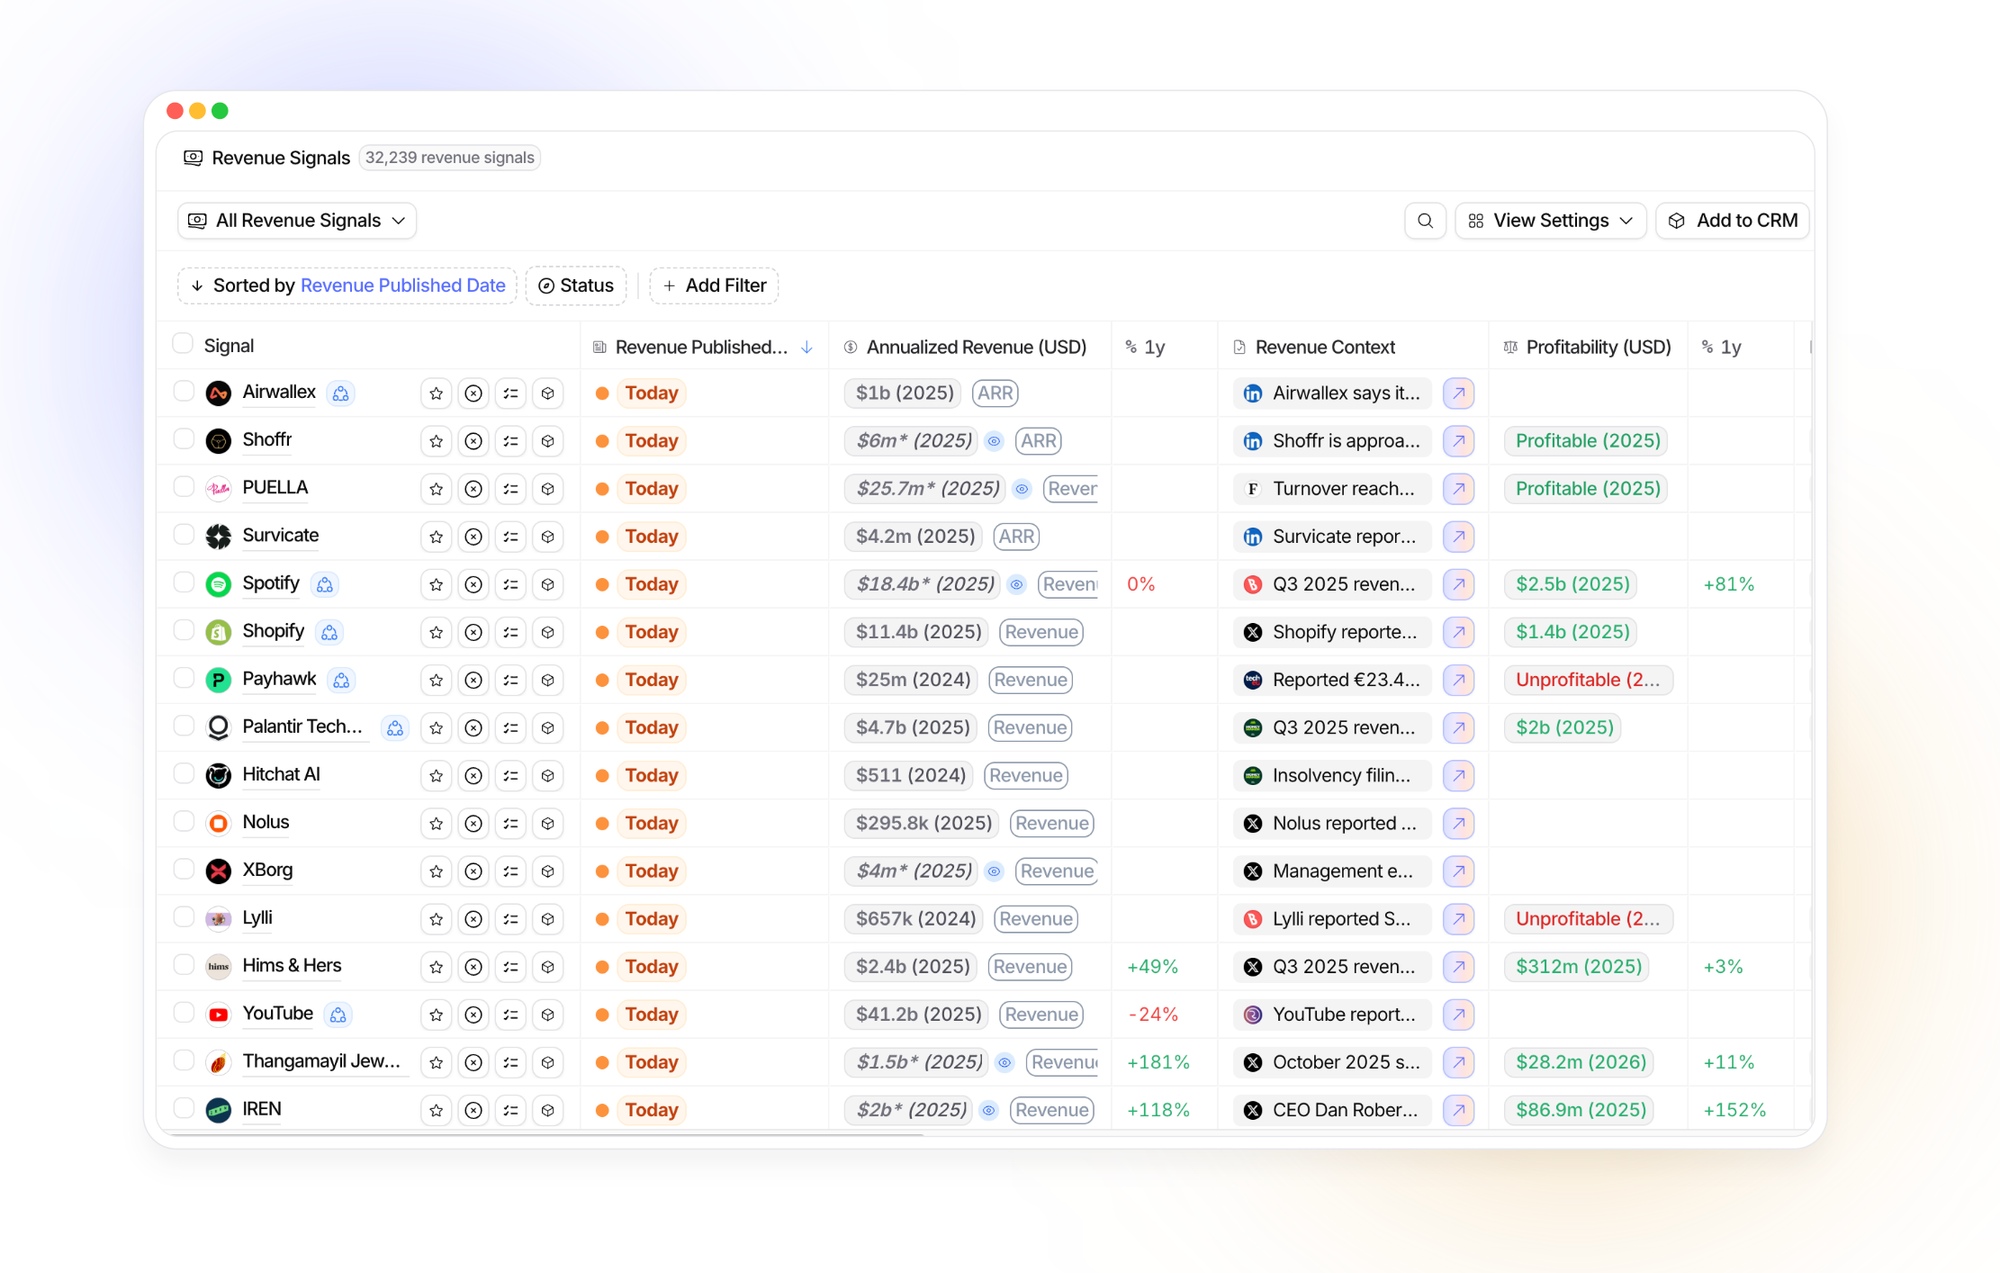Expand the All Revenue Signals dropdown
Viewport: 2000px width, 1273px height.
click(297, 221)
